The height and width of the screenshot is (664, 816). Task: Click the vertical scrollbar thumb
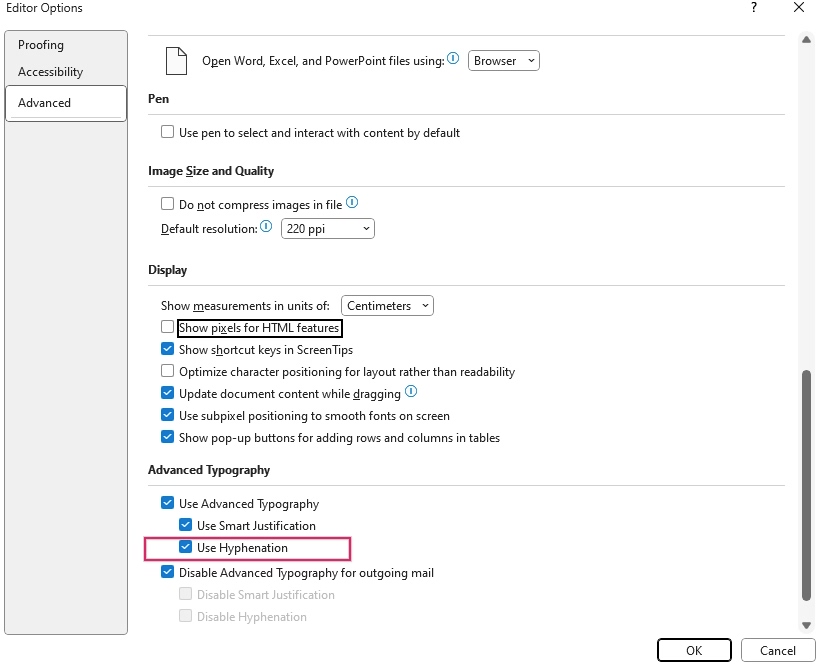[x=806, y=485]
